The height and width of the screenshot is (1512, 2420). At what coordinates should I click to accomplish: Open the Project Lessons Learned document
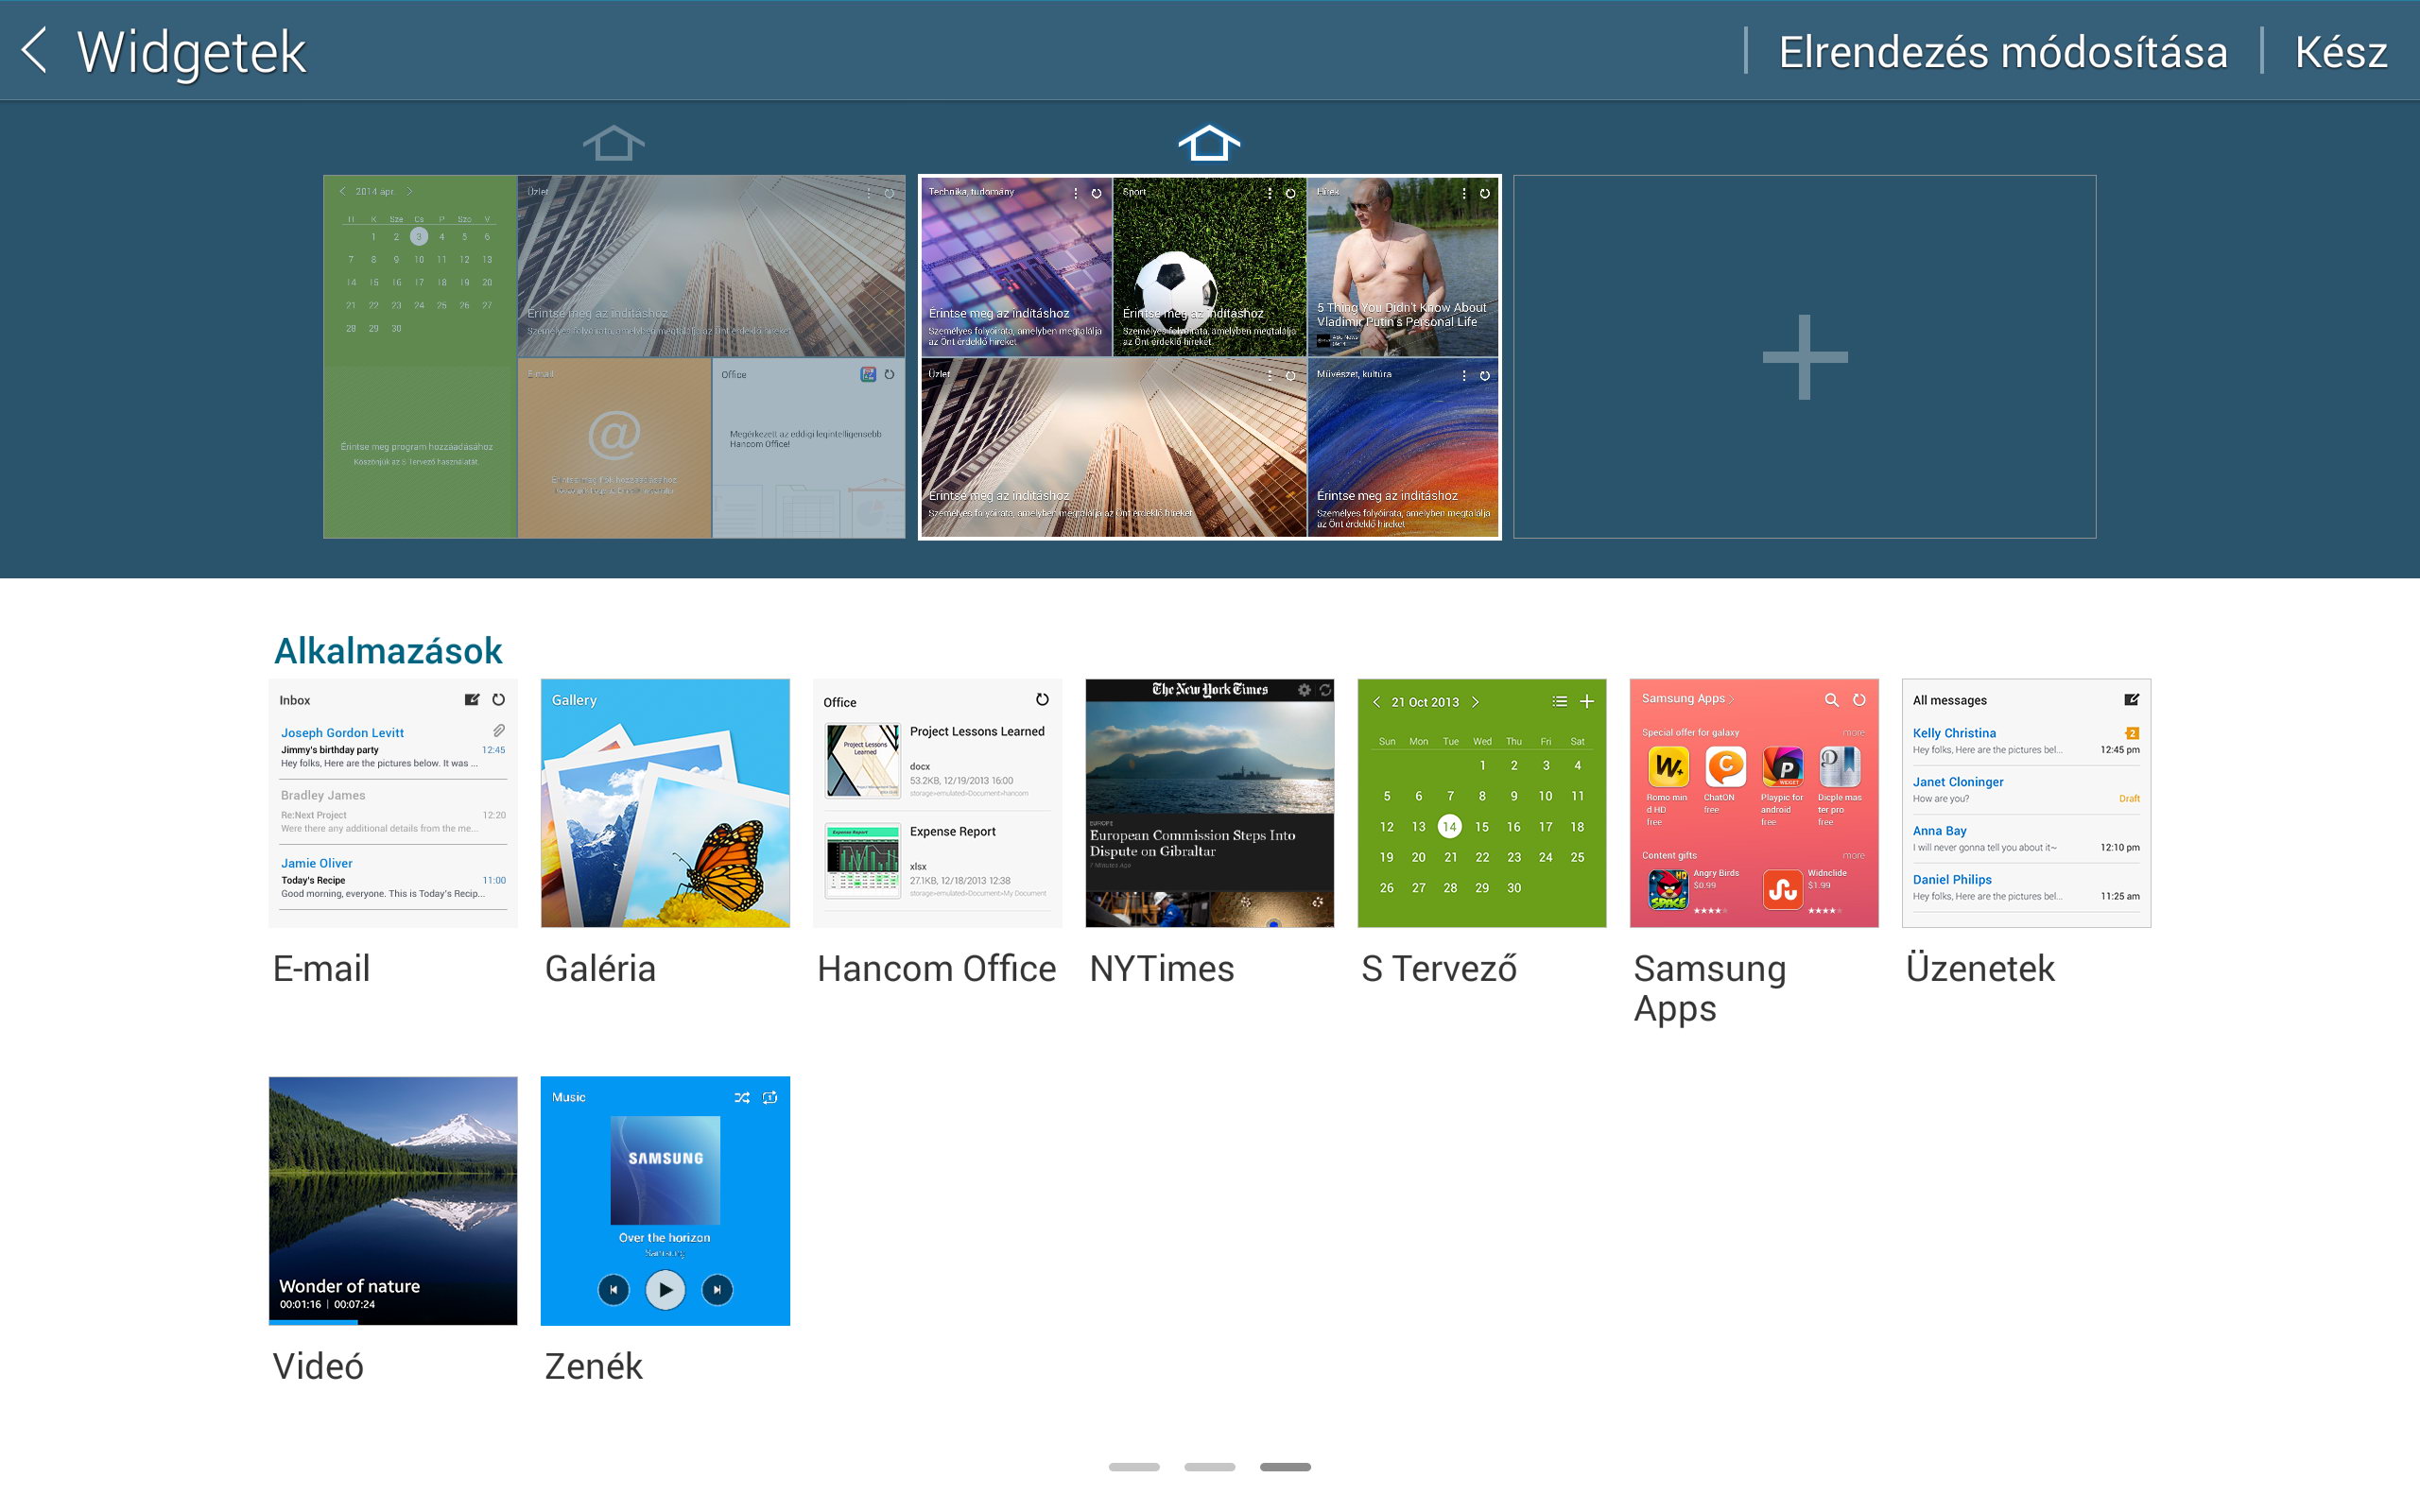pos(937,761)
